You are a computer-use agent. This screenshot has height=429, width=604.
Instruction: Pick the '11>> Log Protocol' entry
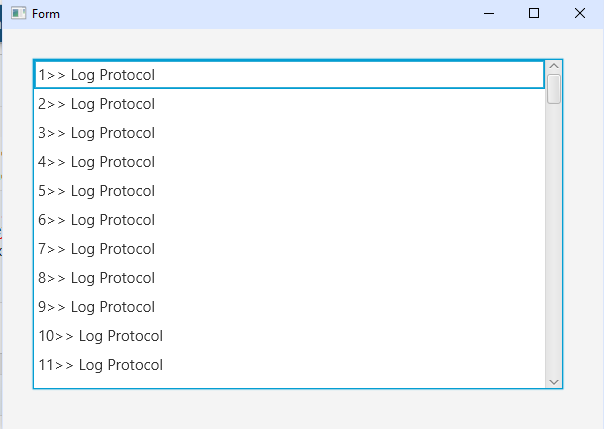pyautogui.click(x=290, y=365)
